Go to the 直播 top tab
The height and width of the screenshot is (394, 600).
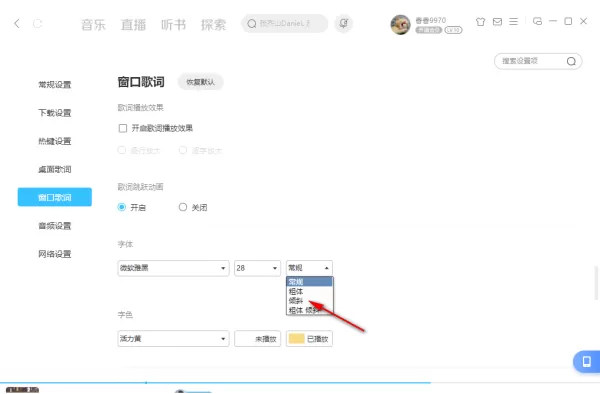[133, 24]
